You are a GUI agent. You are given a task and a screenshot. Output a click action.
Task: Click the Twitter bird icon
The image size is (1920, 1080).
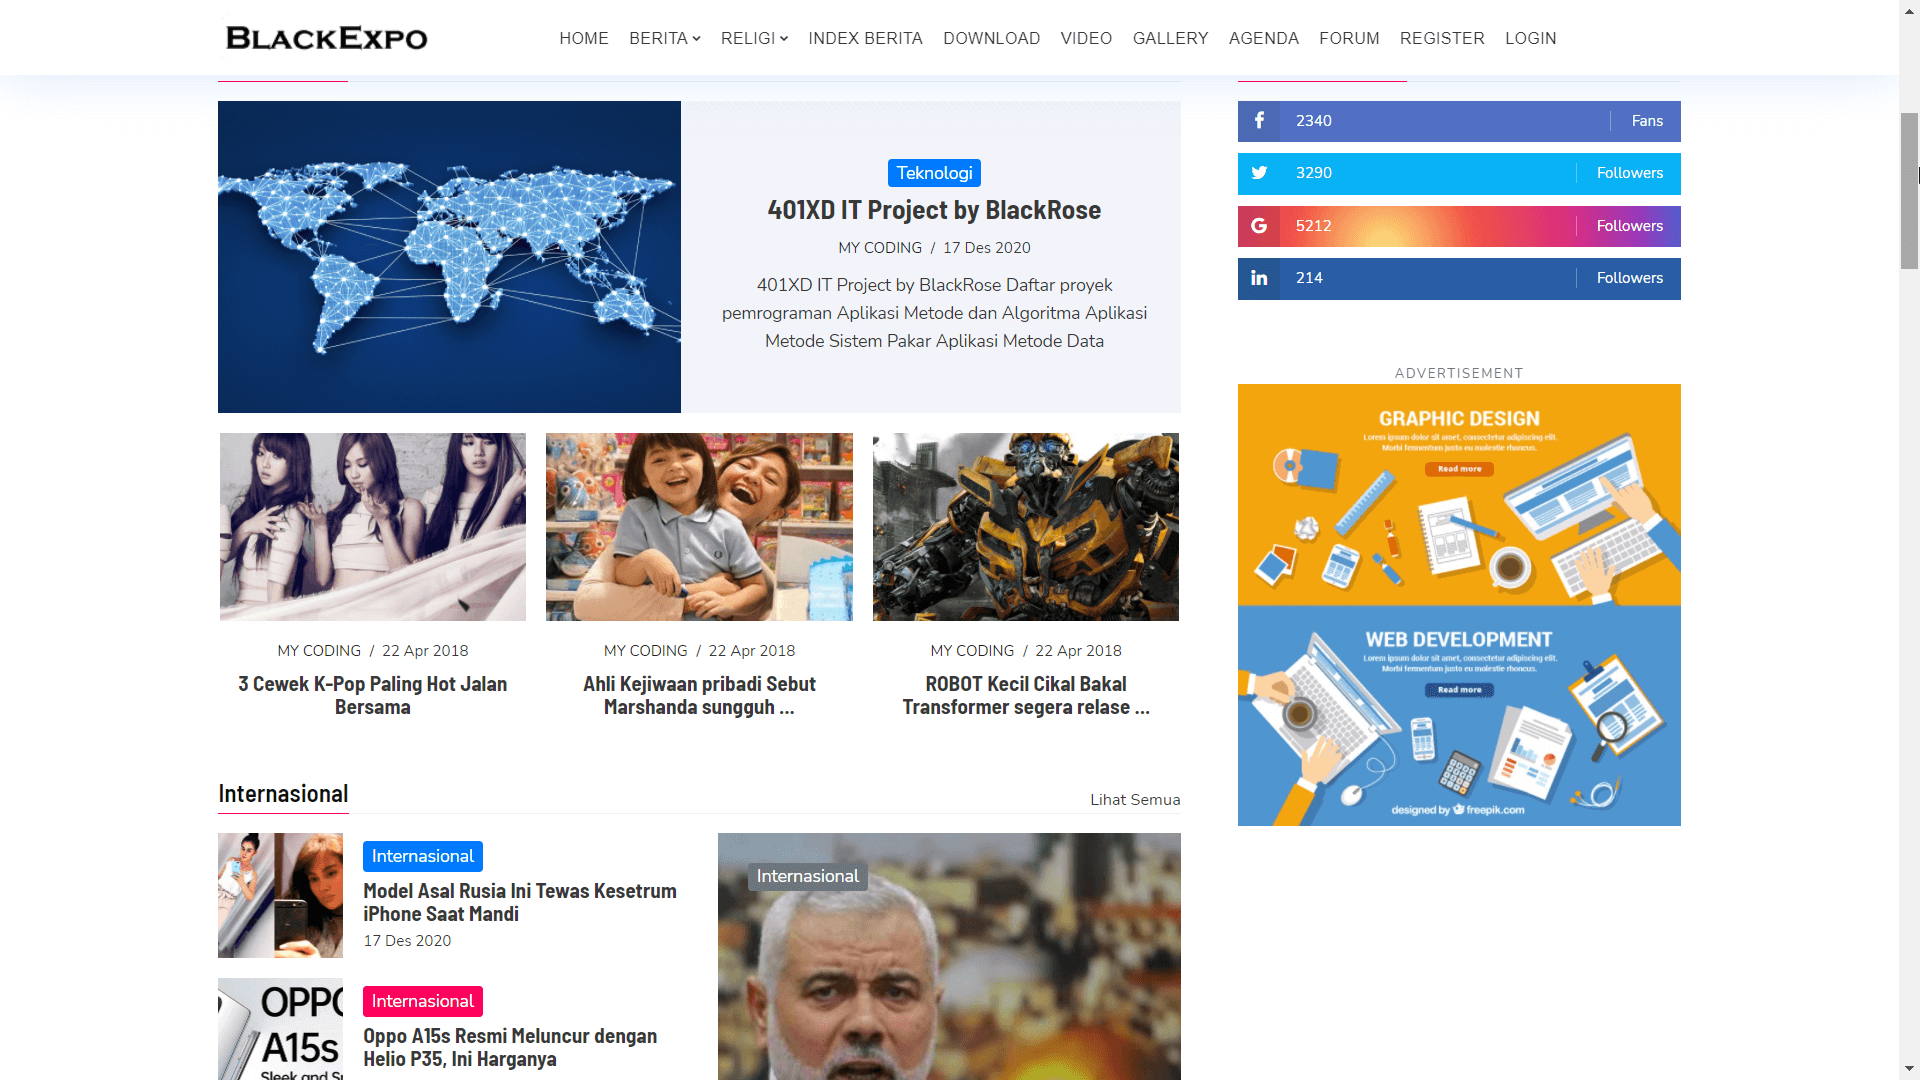(1259, 173)
